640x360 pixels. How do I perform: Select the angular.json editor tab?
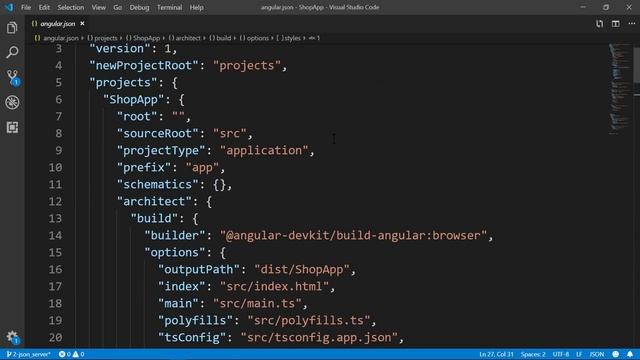[x=58, y=24]
